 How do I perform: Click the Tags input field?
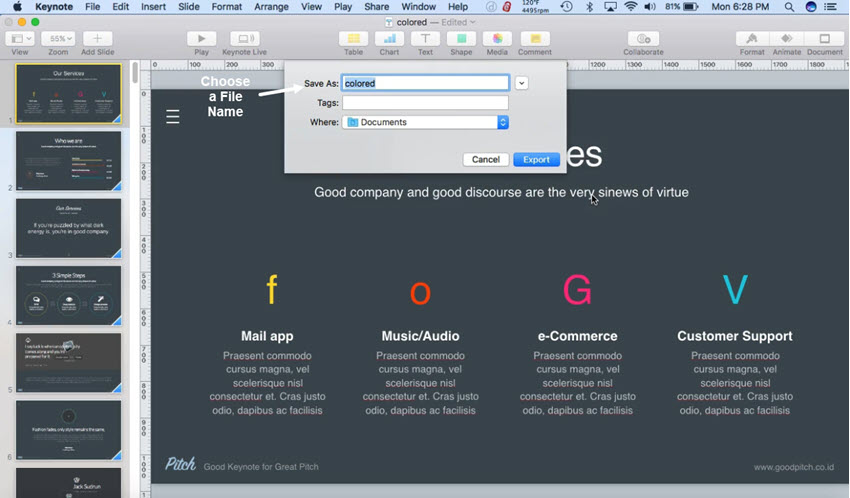pos(425,103)
